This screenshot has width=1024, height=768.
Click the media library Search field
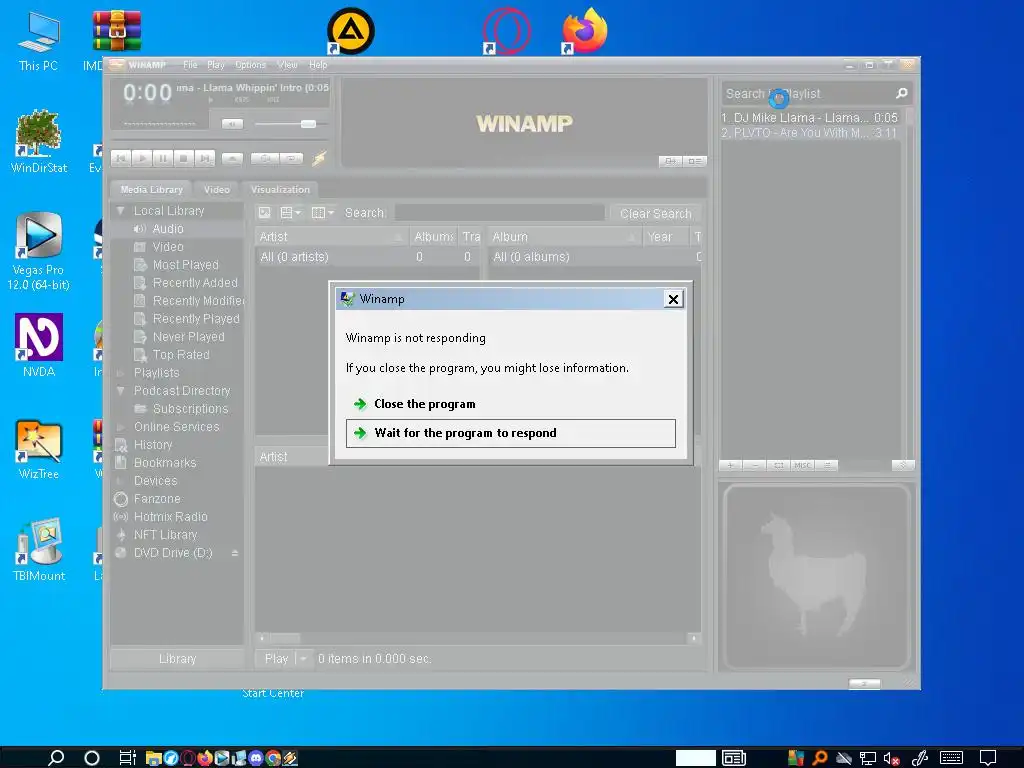point(500,213)
